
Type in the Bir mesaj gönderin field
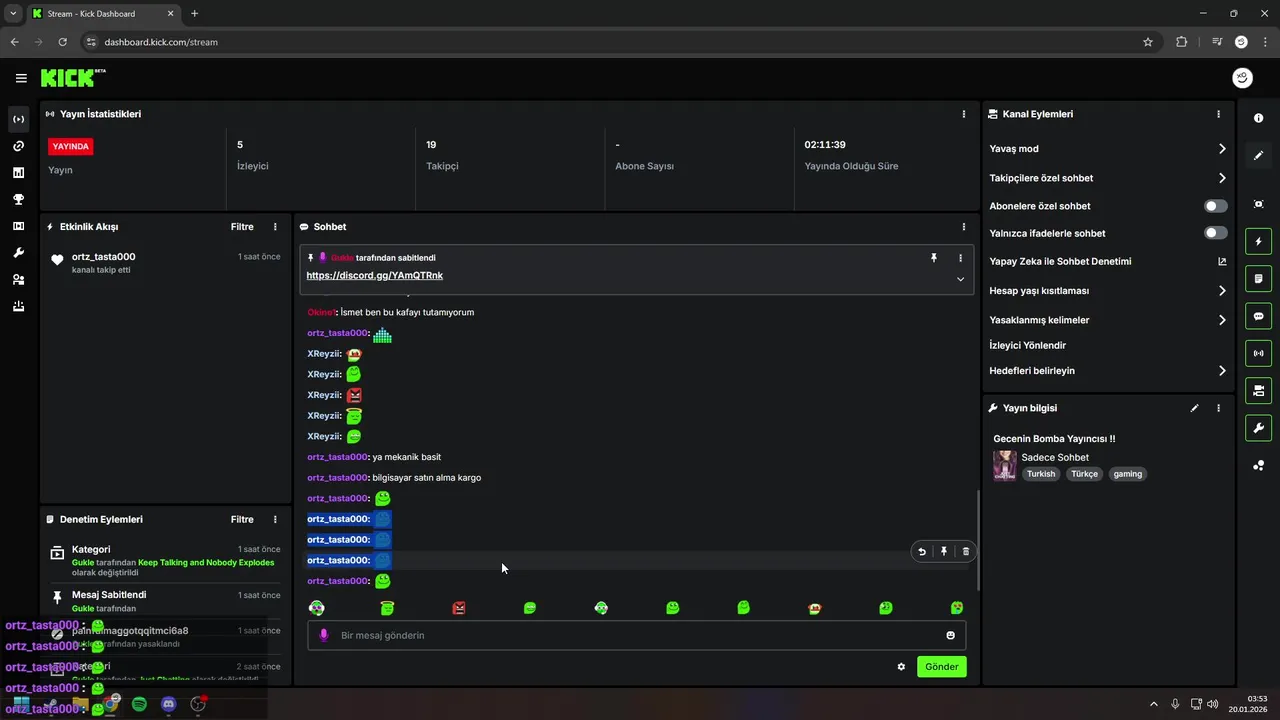(637, 635)
